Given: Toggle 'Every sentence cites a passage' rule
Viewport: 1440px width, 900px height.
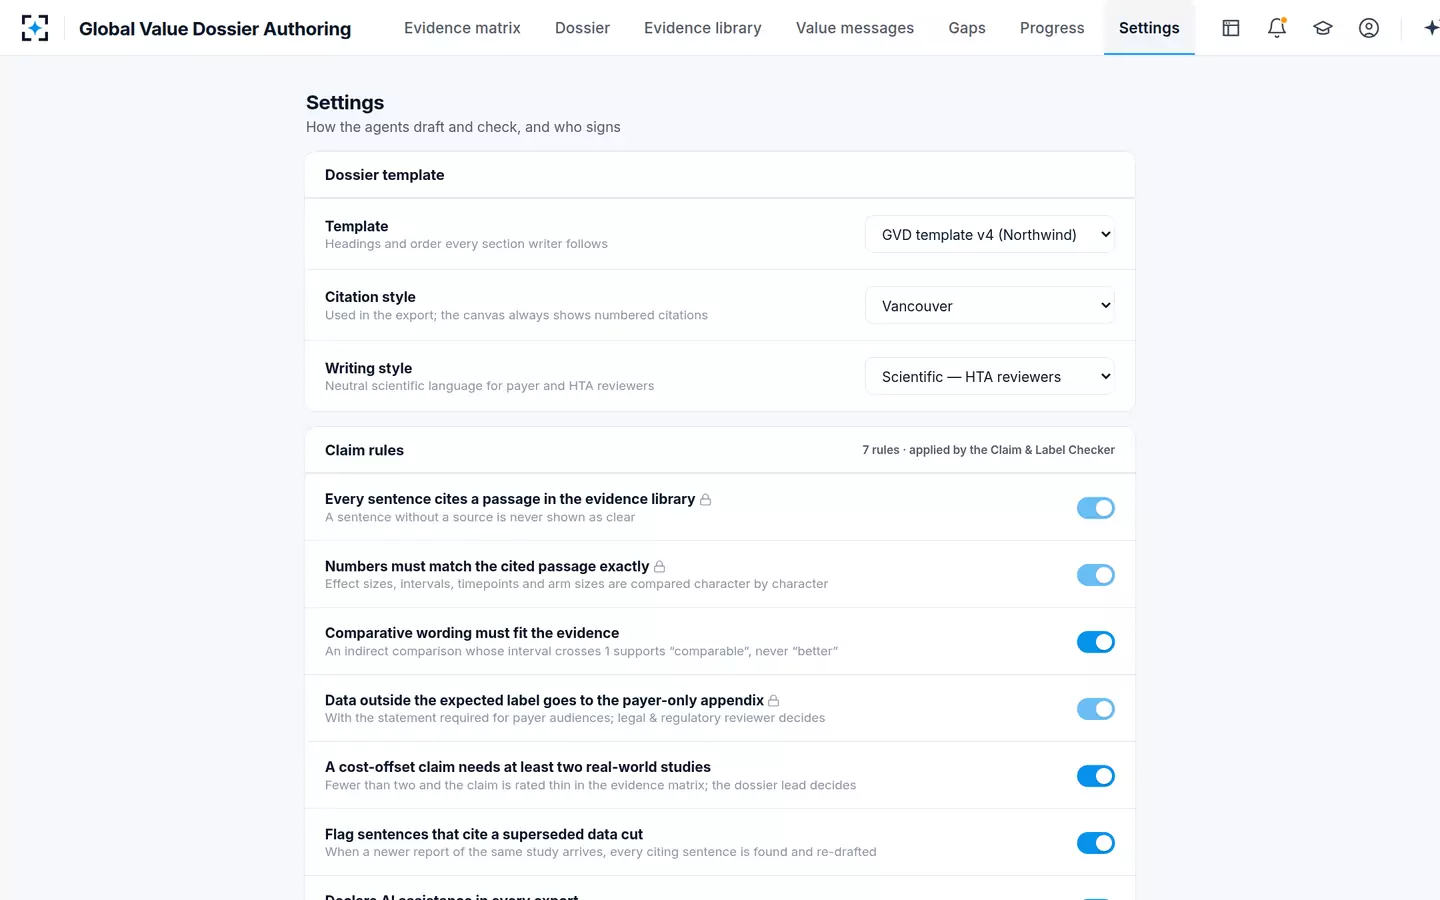Looking at the screenshot, I should (x=1096, y=508).
